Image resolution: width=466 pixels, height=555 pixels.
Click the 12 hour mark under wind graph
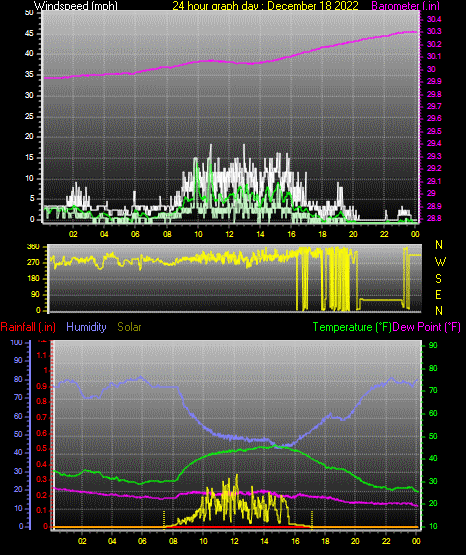pos(229,234)
